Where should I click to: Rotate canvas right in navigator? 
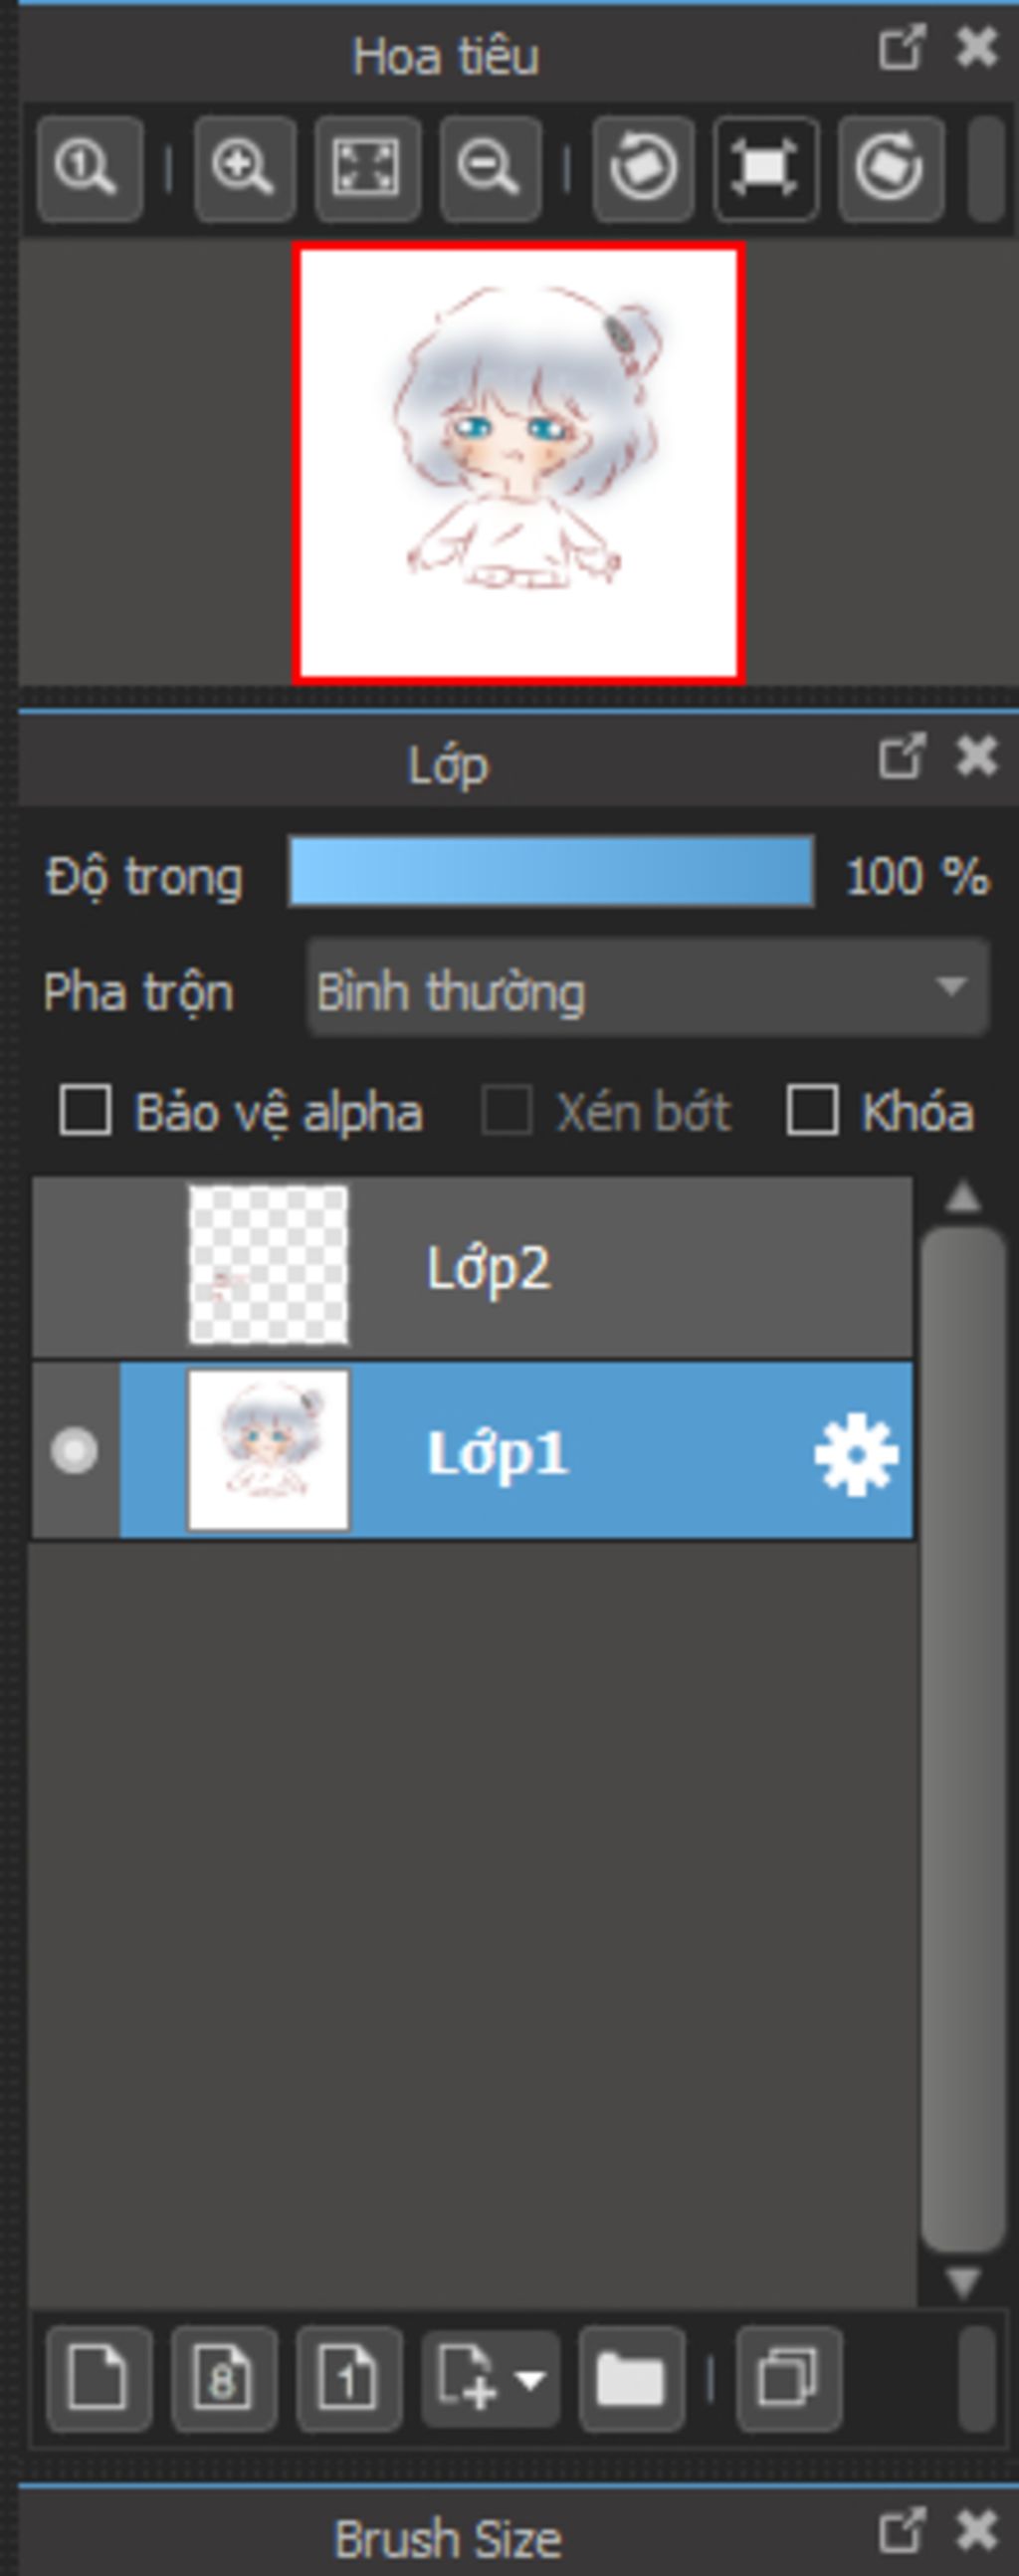(x=890, y=168)
